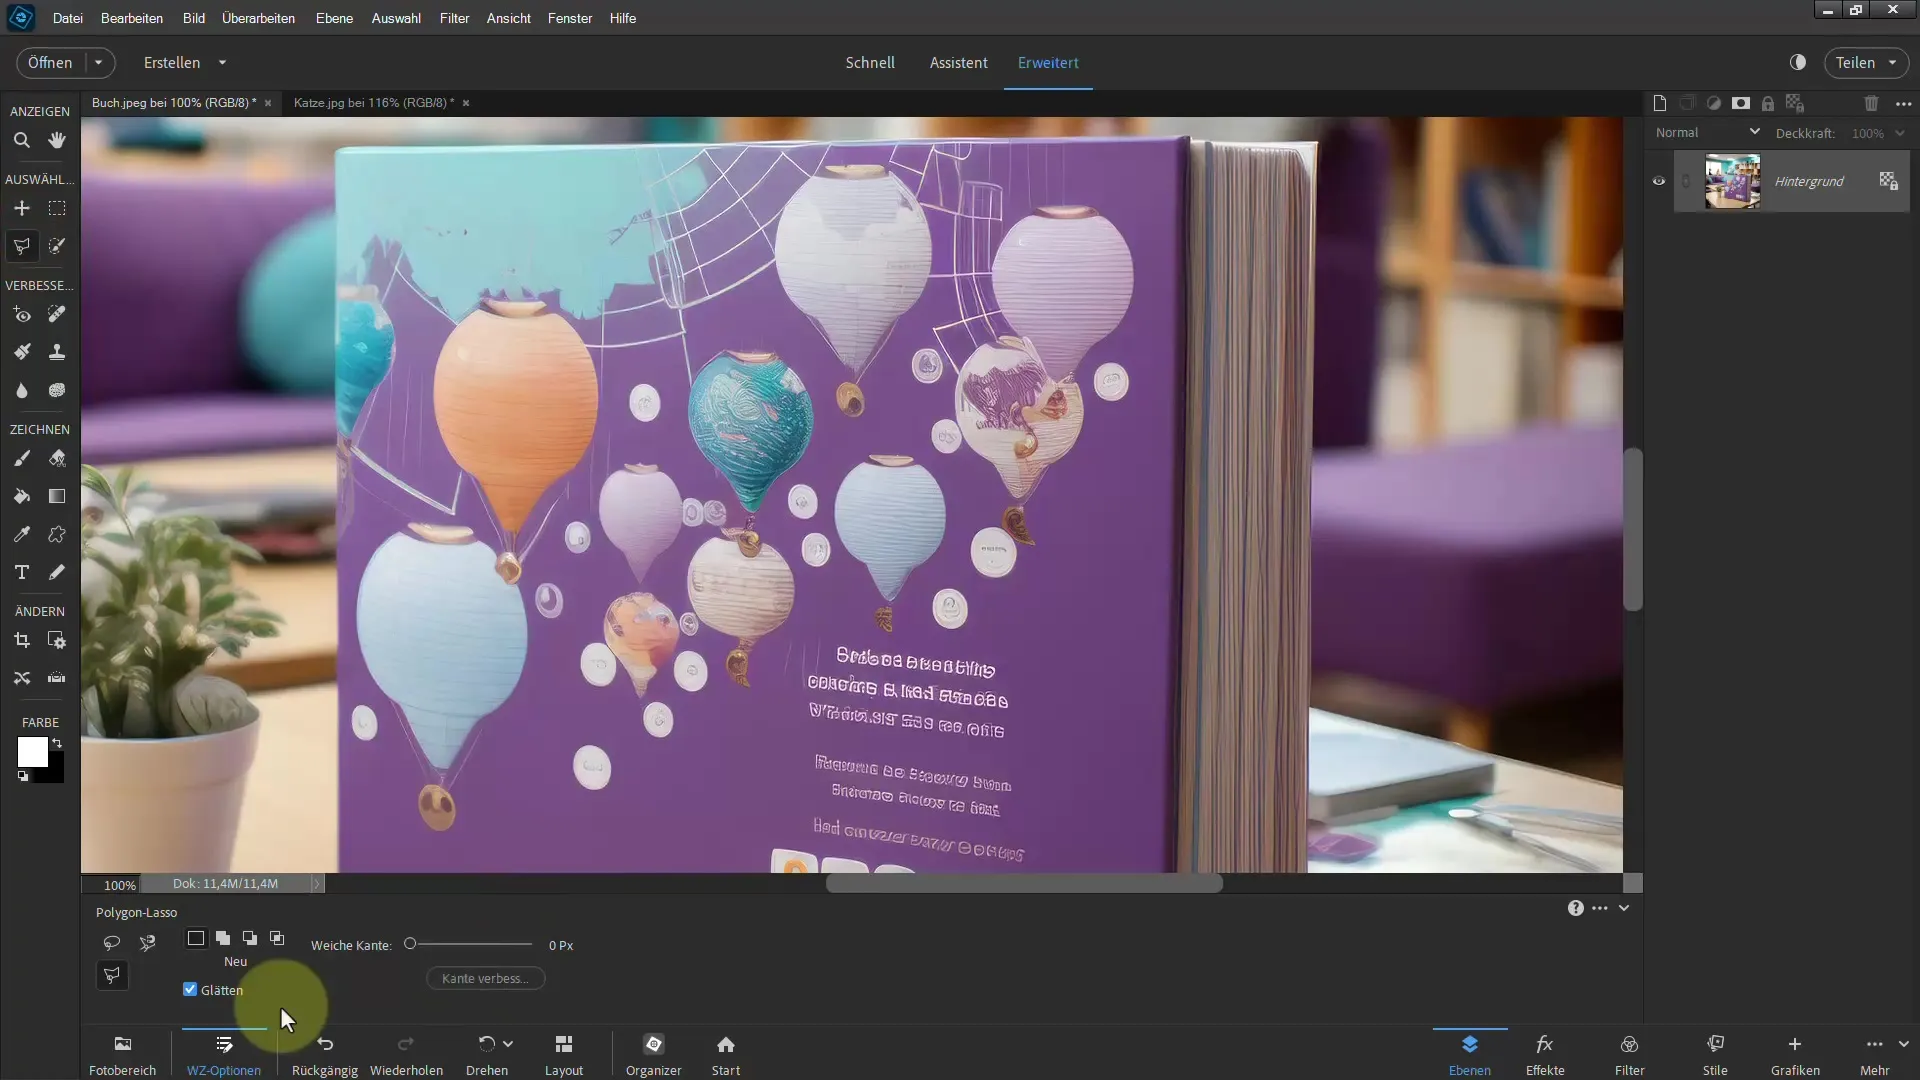
Task: Select the Hand tool
Action: point(57,141)
